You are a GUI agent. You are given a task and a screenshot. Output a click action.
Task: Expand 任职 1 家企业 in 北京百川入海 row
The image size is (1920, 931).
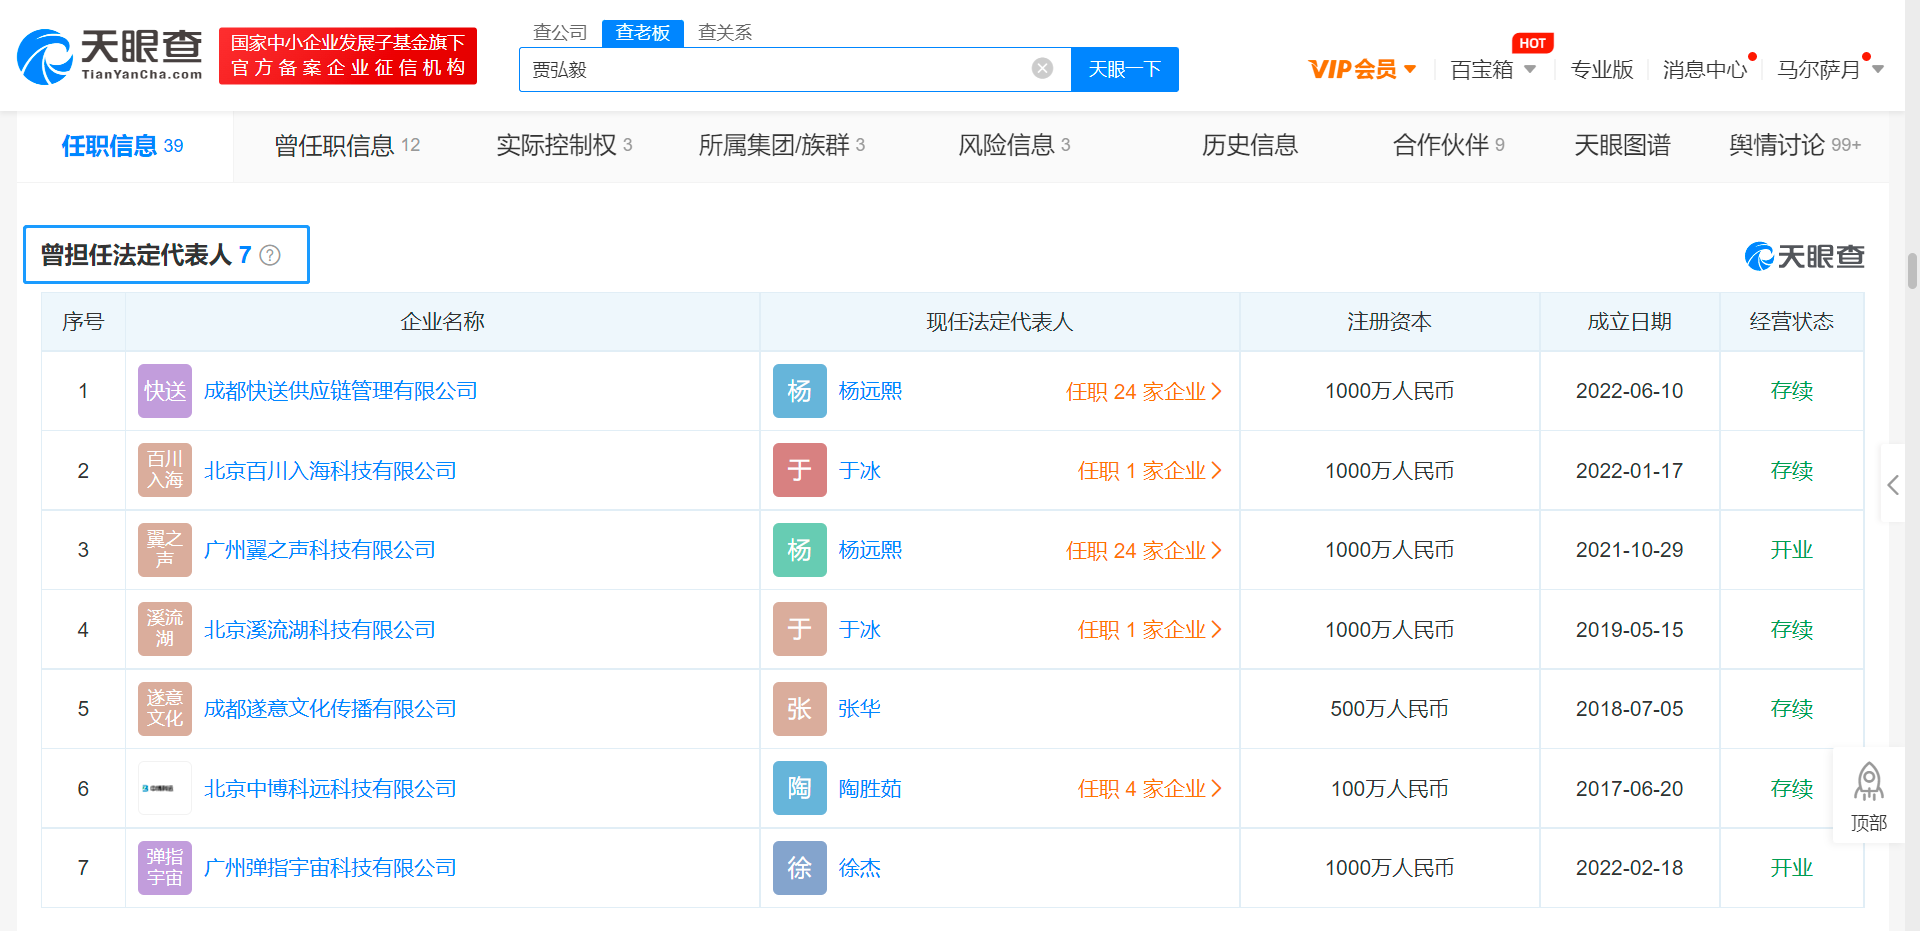click(x=1150, y=470)
